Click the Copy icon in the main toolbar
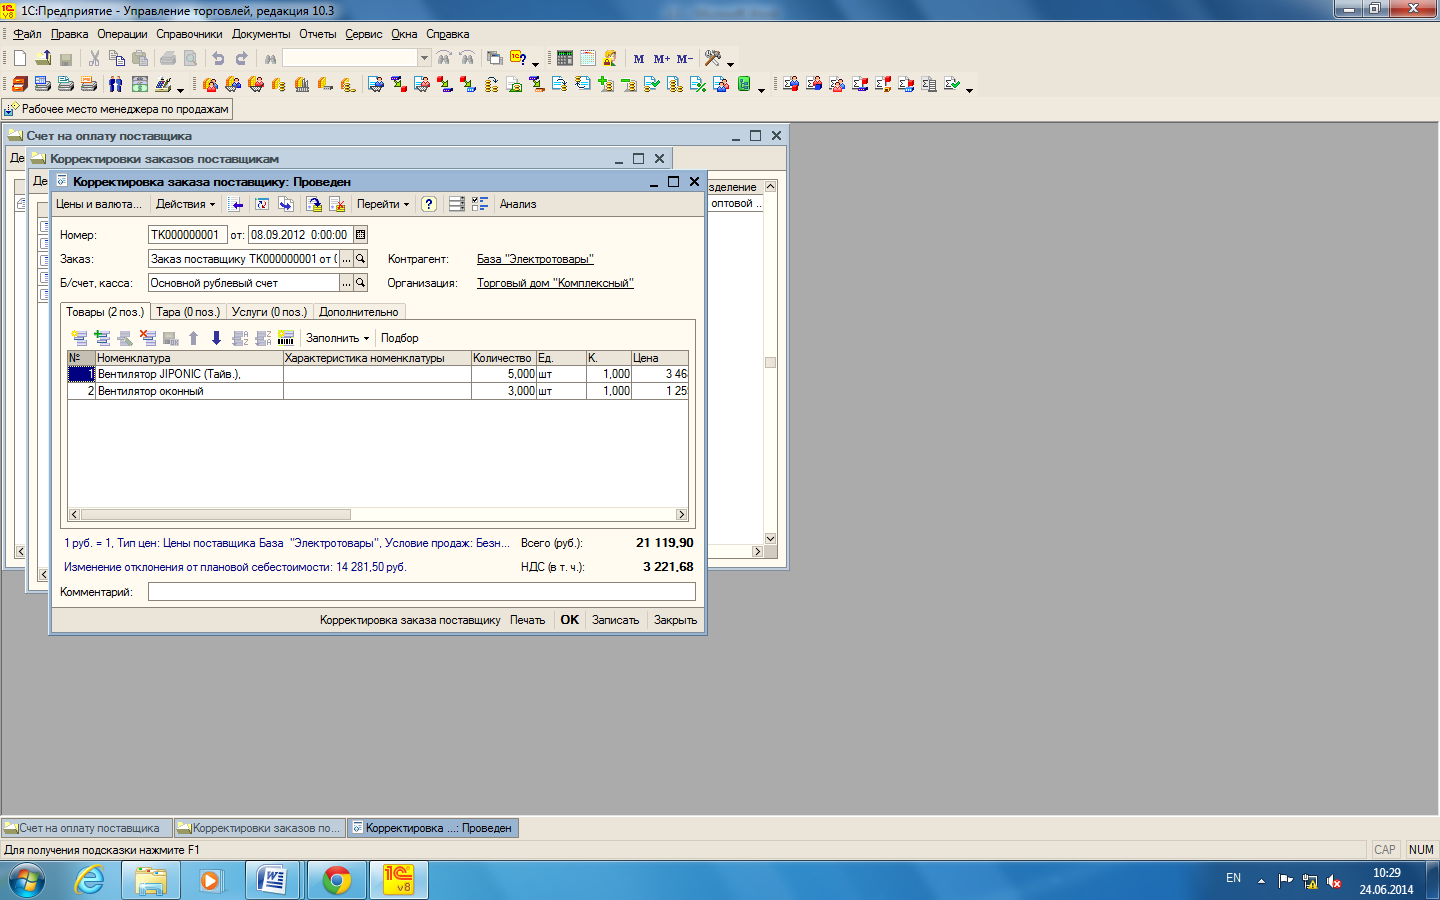 point(117,59)
